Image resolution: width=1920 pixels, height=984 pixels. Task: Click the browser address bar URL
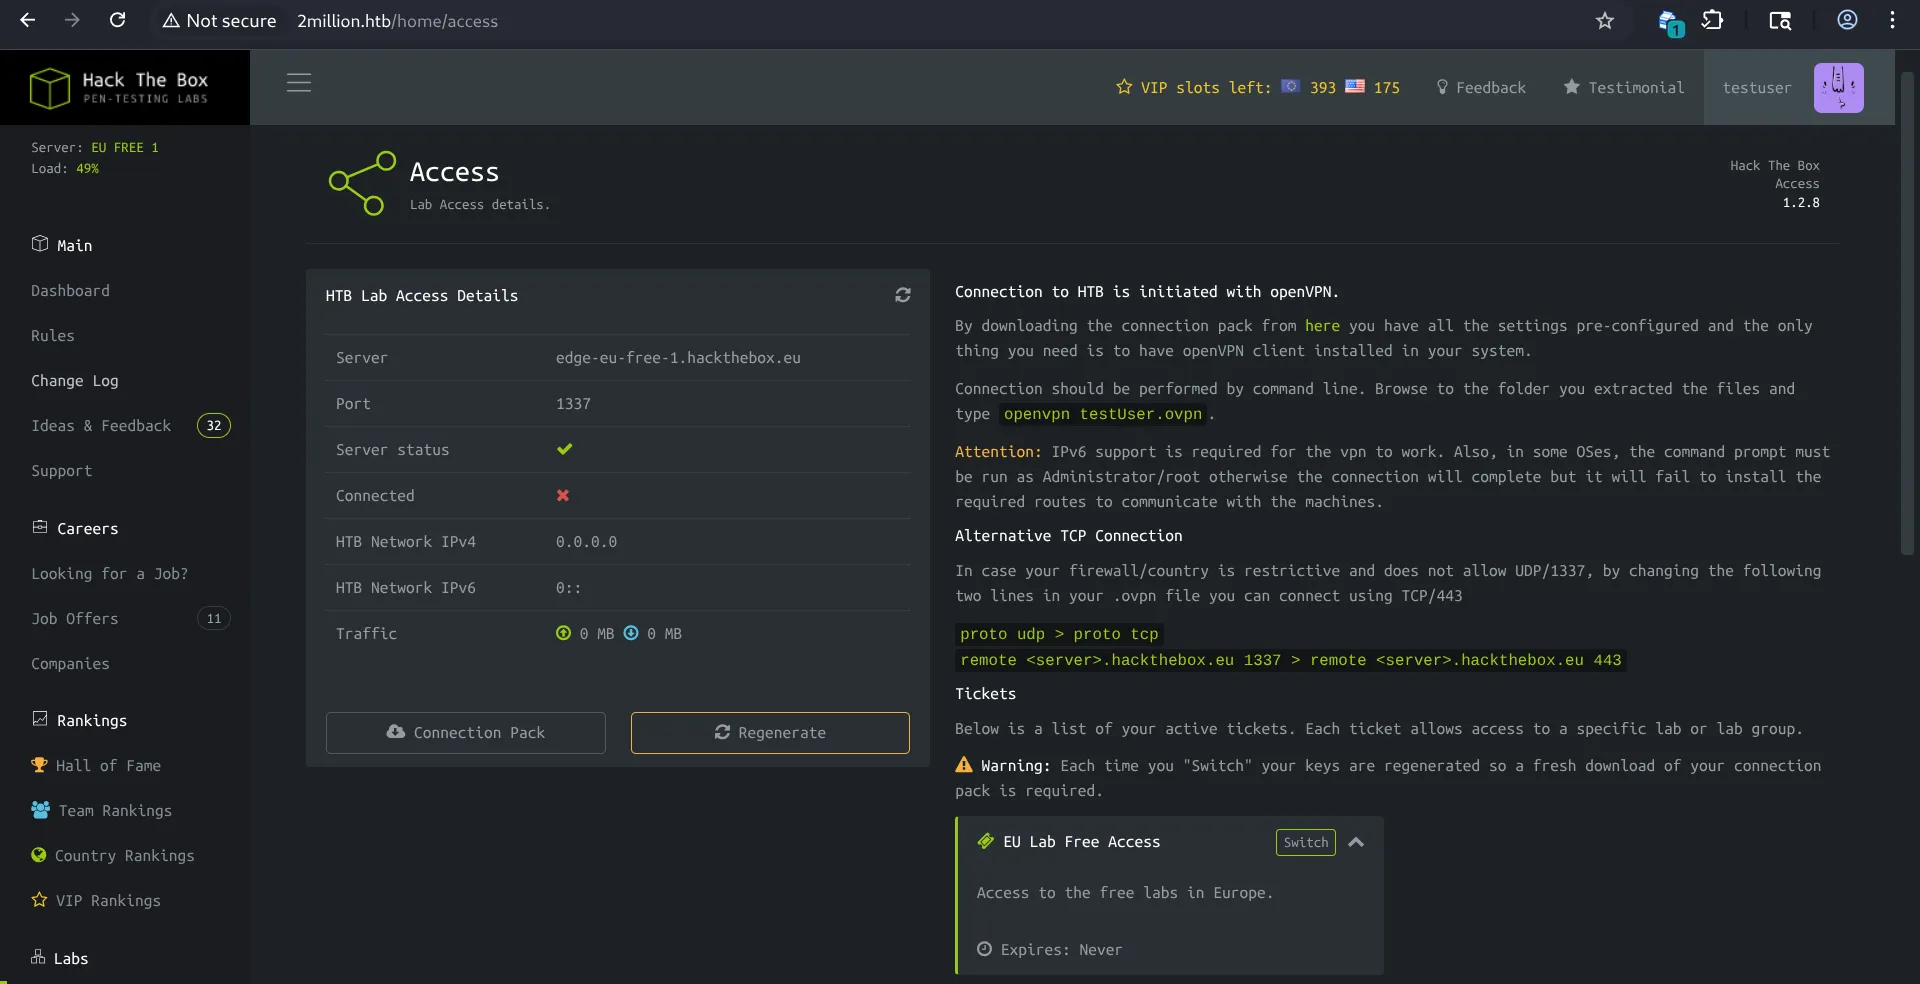pyautogui.click(x=397, y=21)
